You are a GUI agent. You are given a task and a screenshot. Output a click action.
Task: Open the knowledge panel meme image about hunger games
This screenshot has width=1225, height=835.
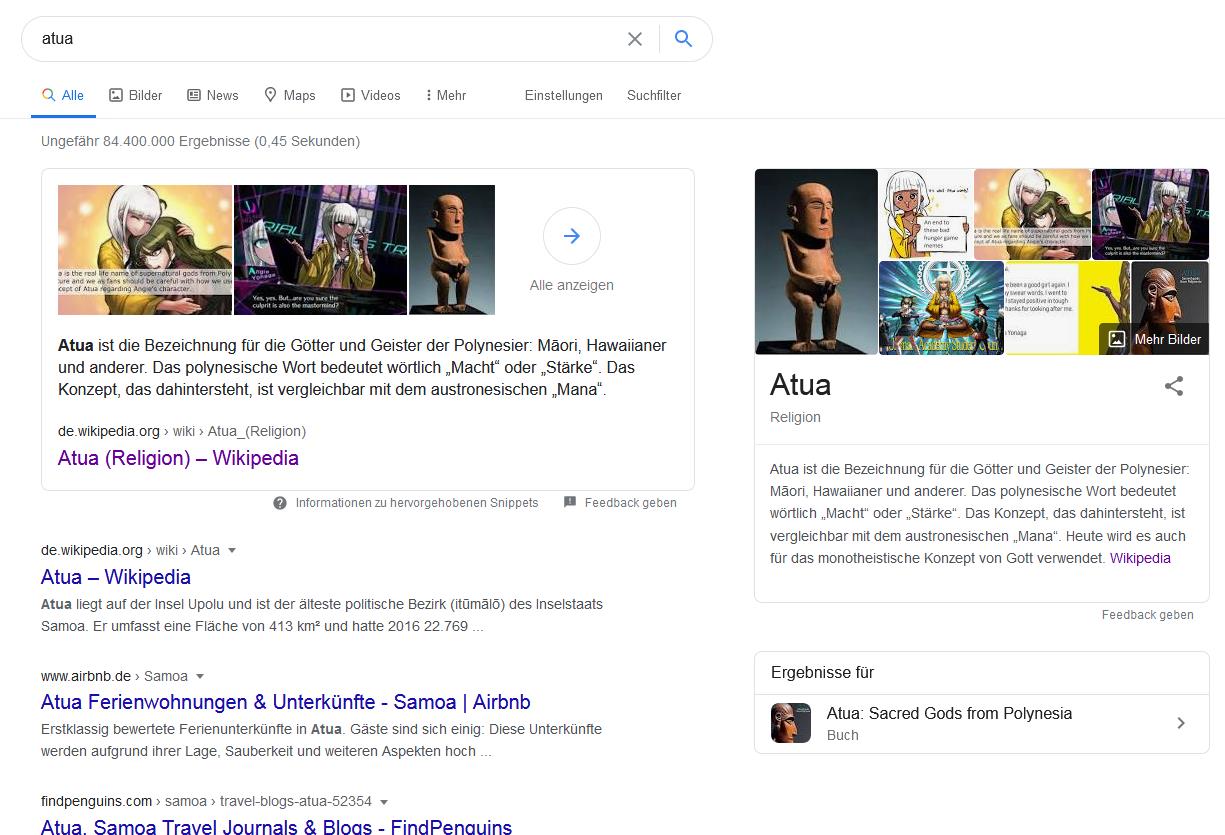(926, 214)
